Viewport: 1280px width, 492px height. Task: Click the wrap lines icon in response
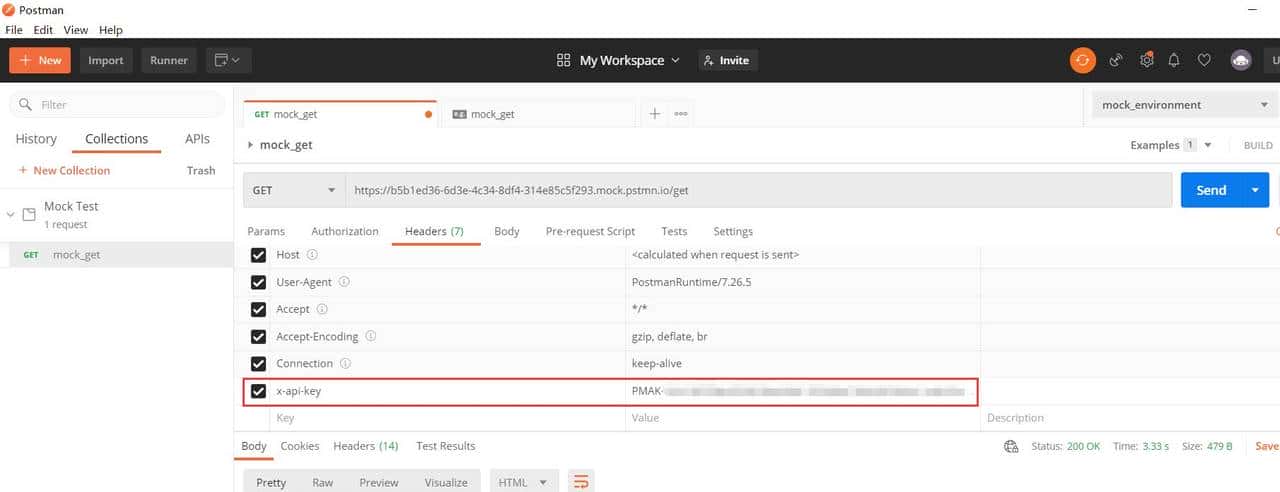tap(581, 482)
